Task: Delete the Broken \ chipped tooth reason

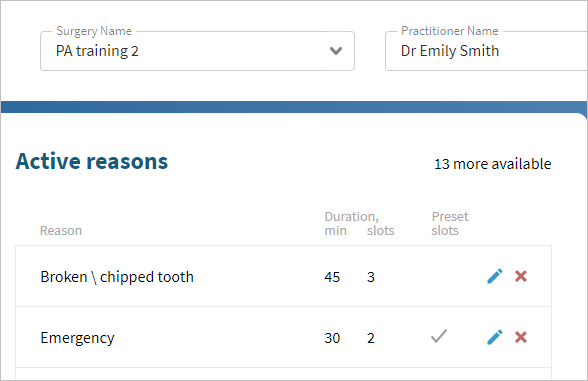Action: coord(521,276)
